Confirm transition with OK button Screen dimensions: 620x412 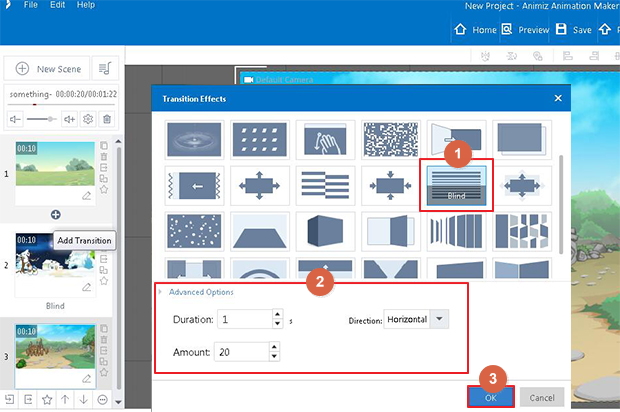491,397
